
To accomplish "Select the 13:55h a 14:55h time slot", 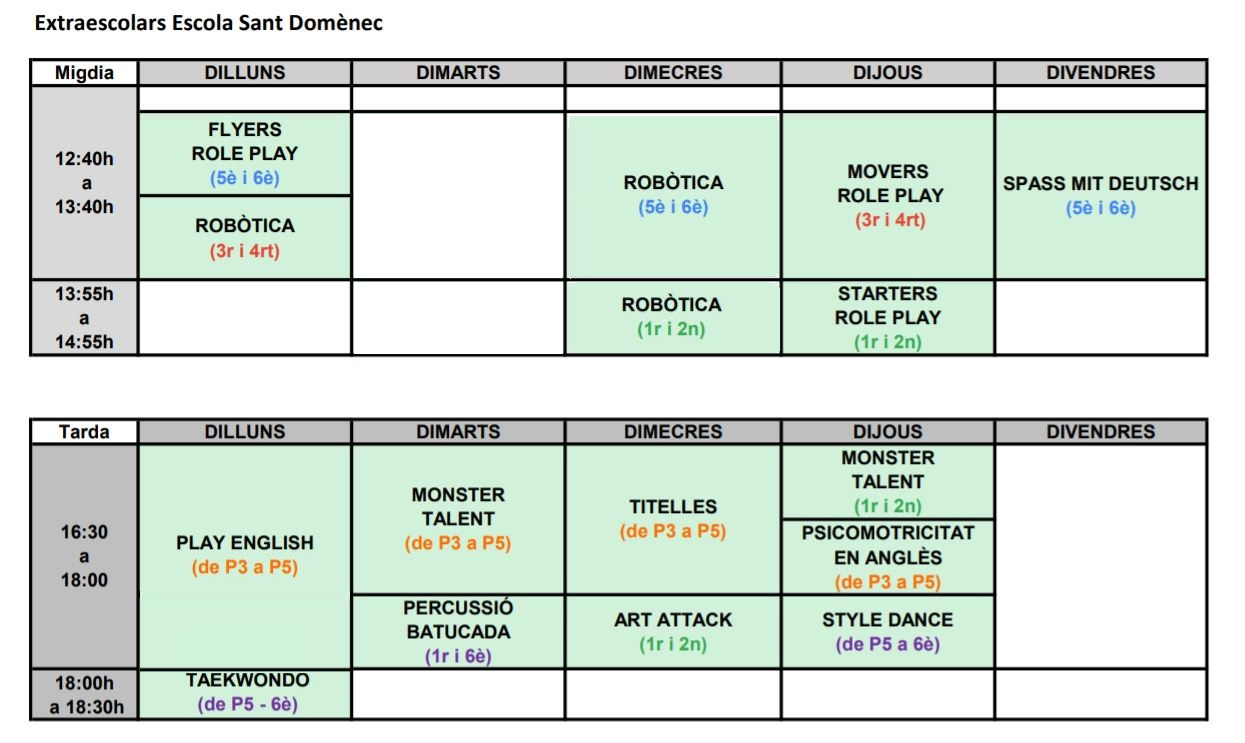I will click(84, 317).
